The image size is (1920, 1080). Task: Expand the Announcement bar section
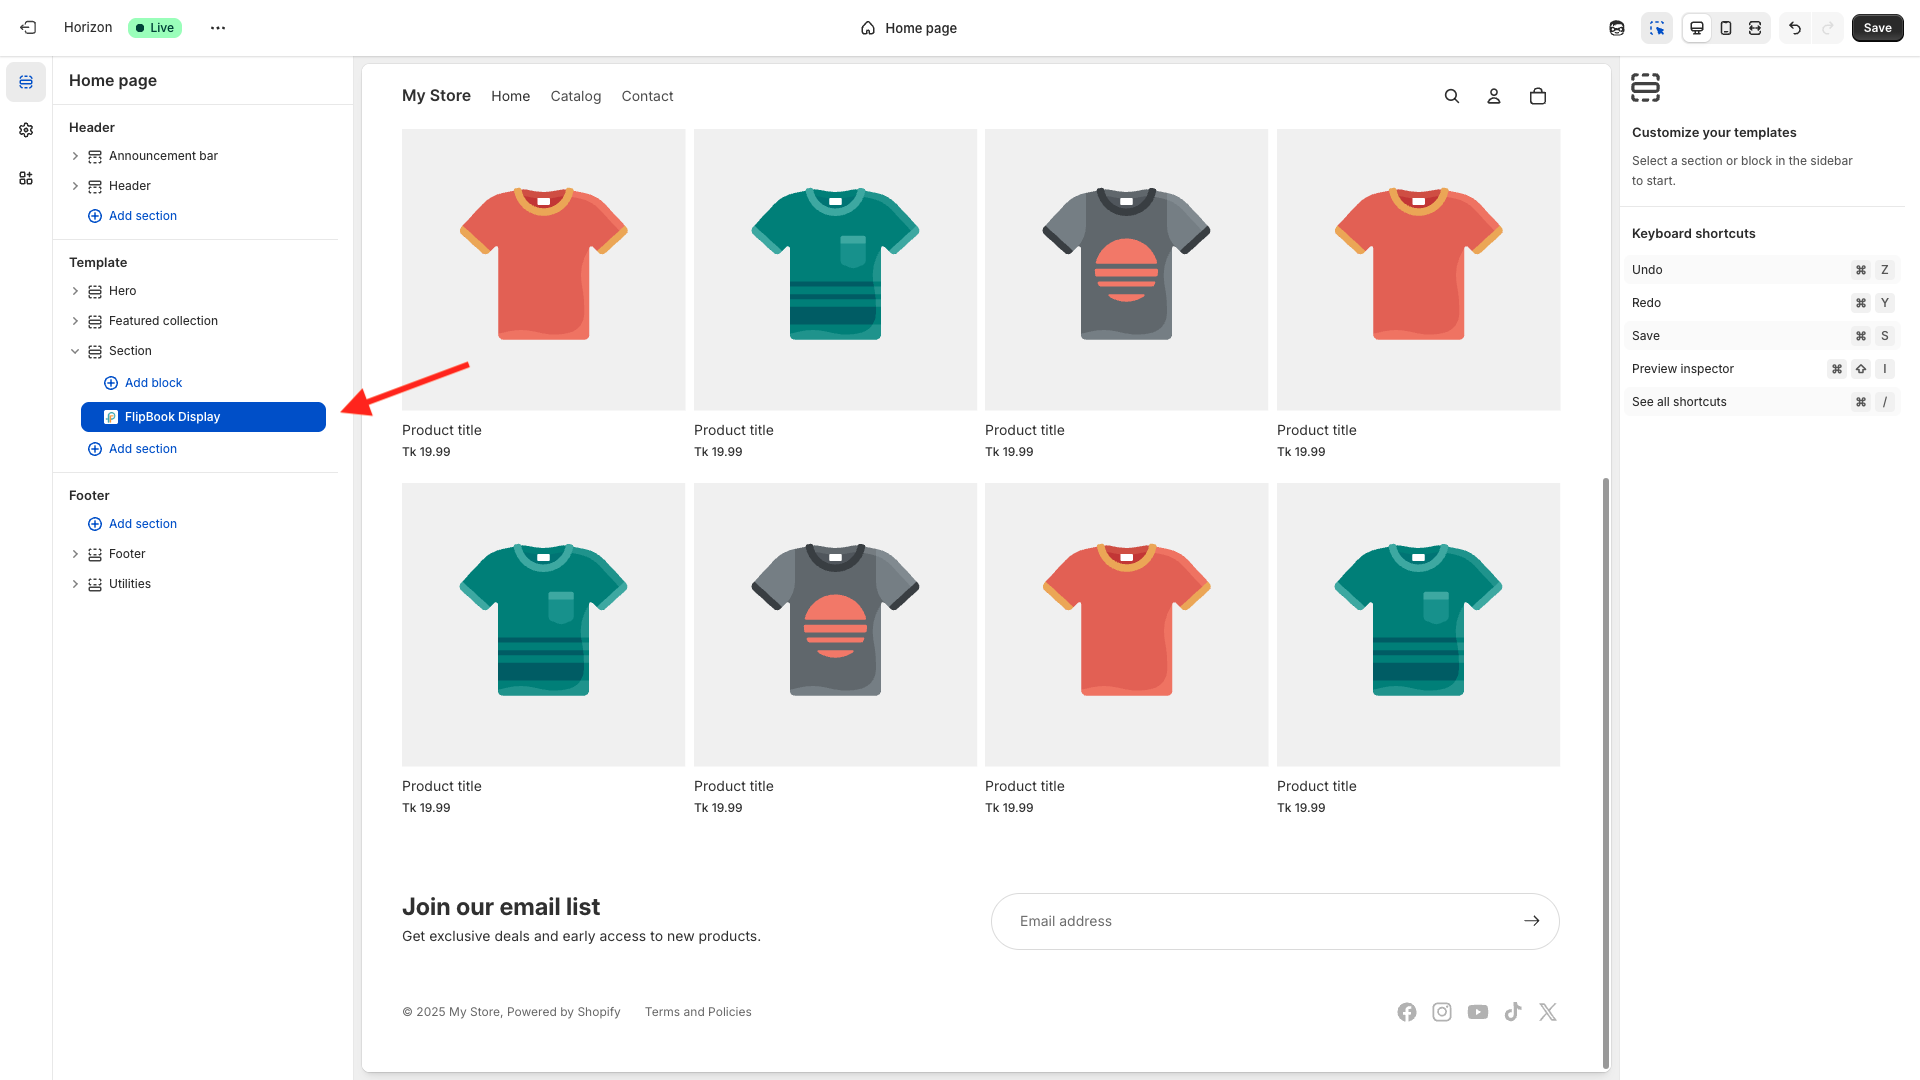[75, 156]
